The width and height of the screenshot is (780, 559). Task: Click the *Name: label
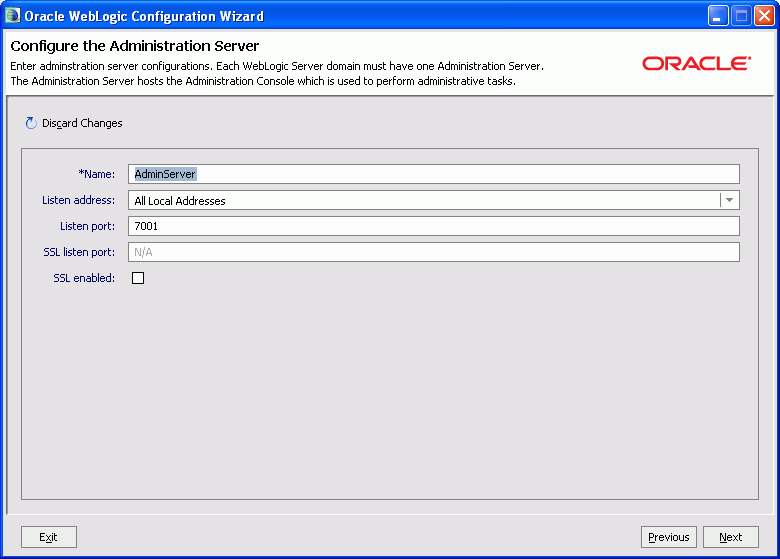(x=97, y=174)
